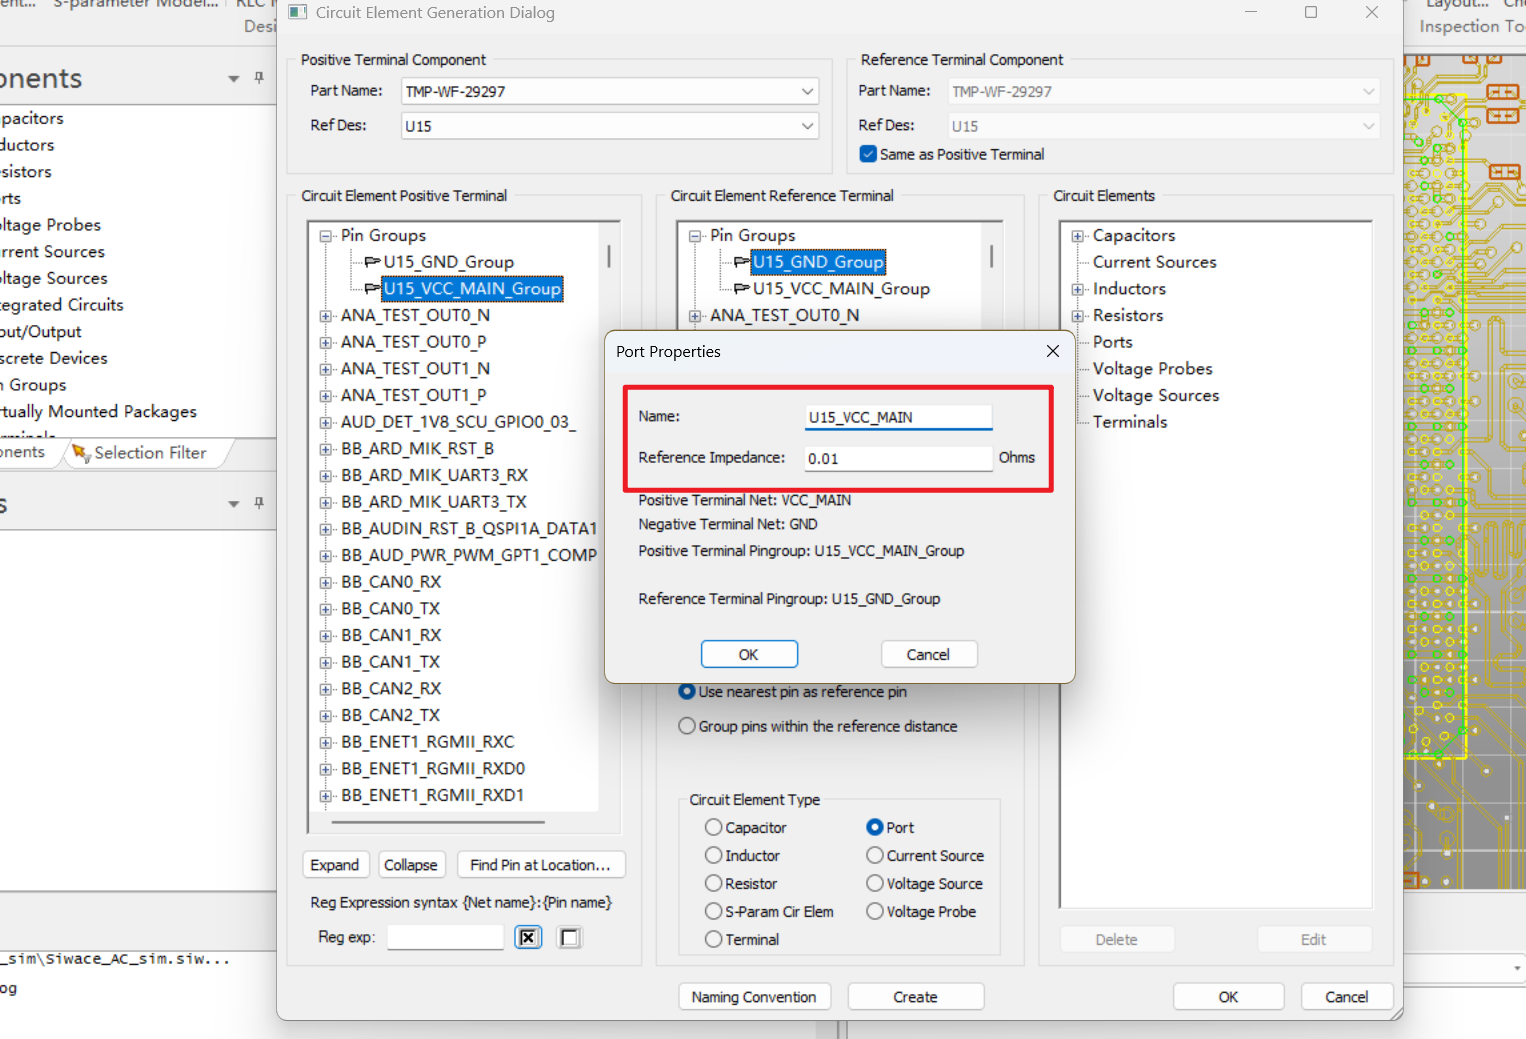Click OK in Port Properties dialog
This screenshot has width=1526, height=1039.
coord(749,654)
